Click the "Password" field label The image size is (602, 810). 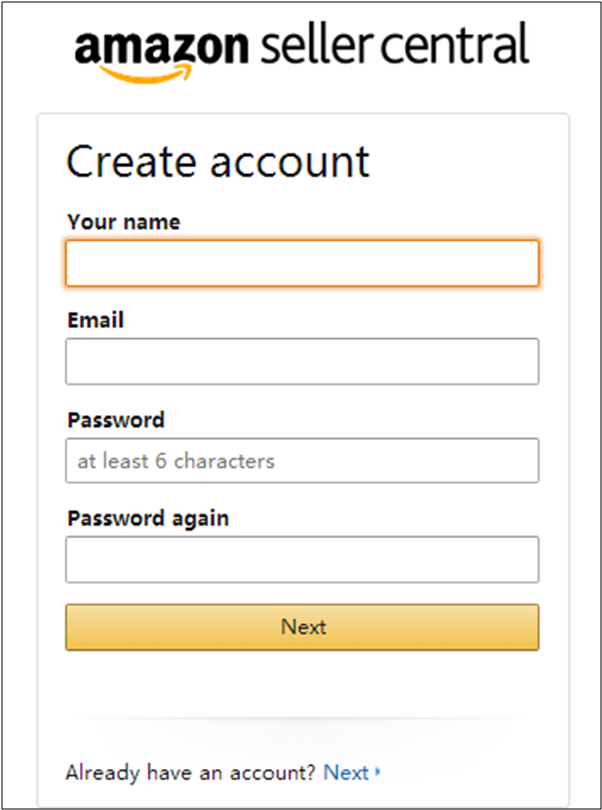[116, 420]
